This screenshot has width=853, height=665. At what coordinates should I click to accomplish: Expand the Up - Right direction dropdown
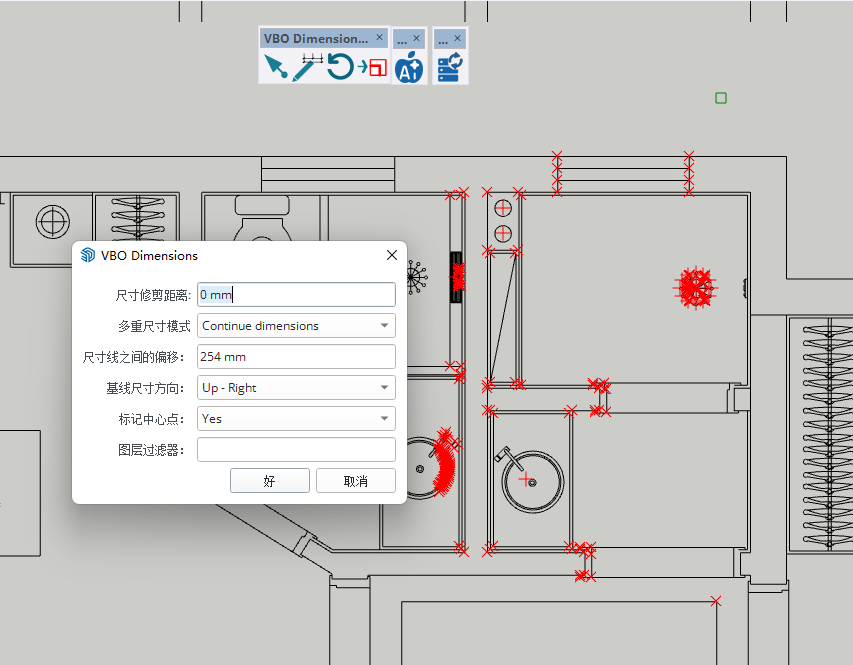pos(296,388)
